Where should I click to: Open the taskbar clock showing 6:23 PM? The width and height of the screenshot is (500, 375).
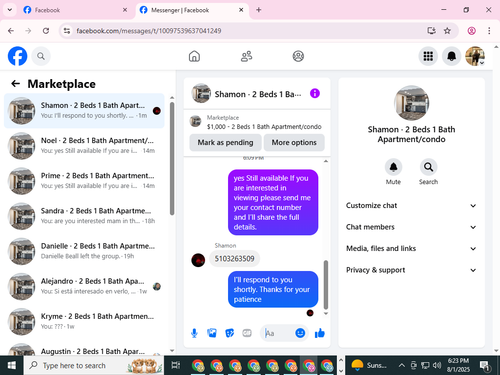[458, 365]
